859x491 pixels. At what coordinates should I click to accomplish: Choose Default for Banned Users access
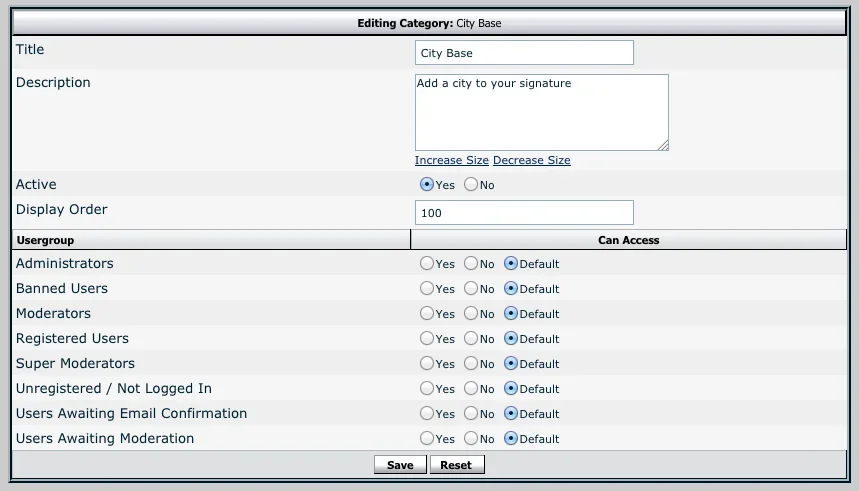pyautogui.click(x=511, y=289)
